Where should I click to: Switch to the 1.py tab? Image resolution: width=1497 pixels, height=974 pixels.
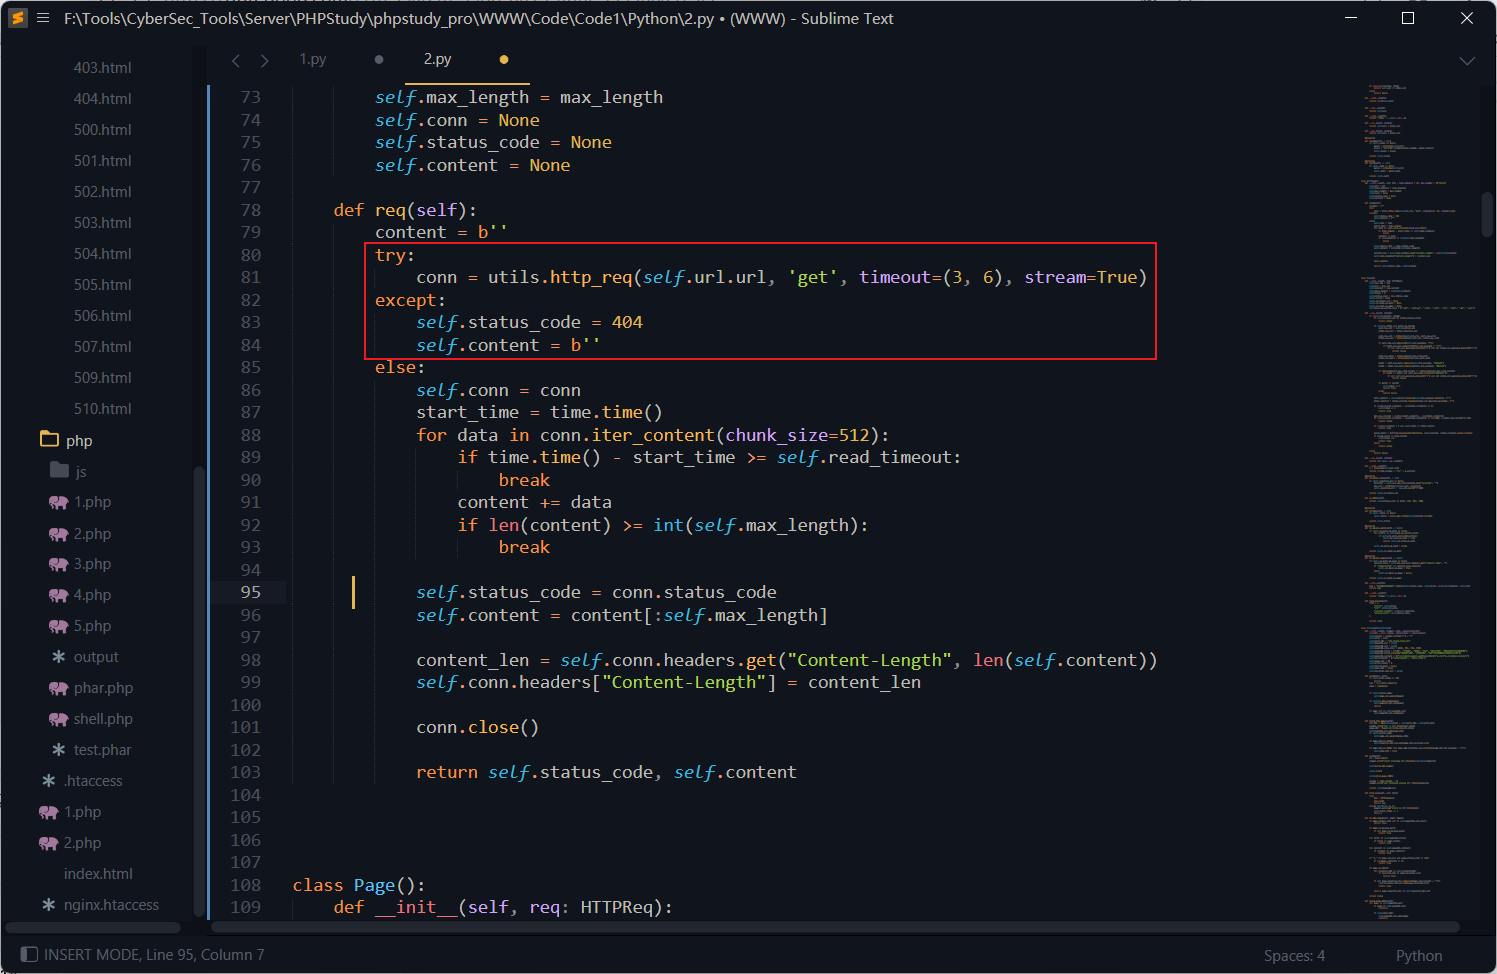[x=313, y=60]
